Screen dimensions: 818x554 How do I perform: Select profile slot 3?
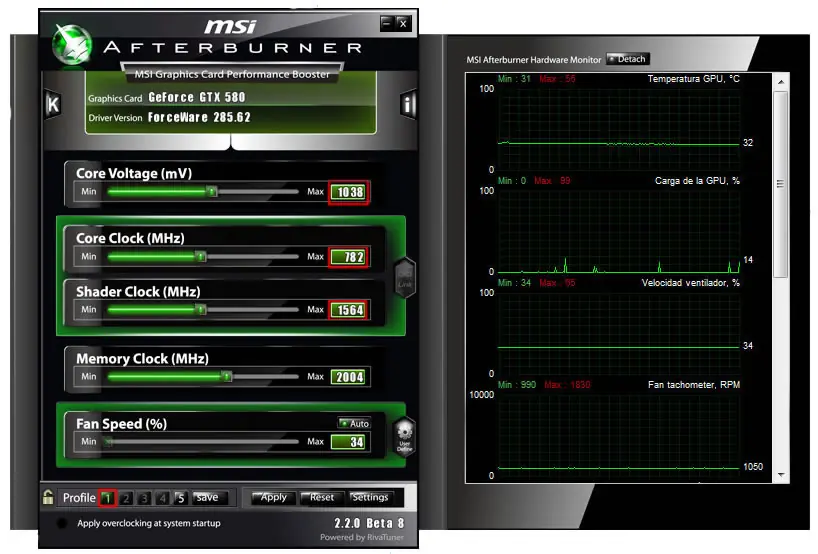pos(144,498)
